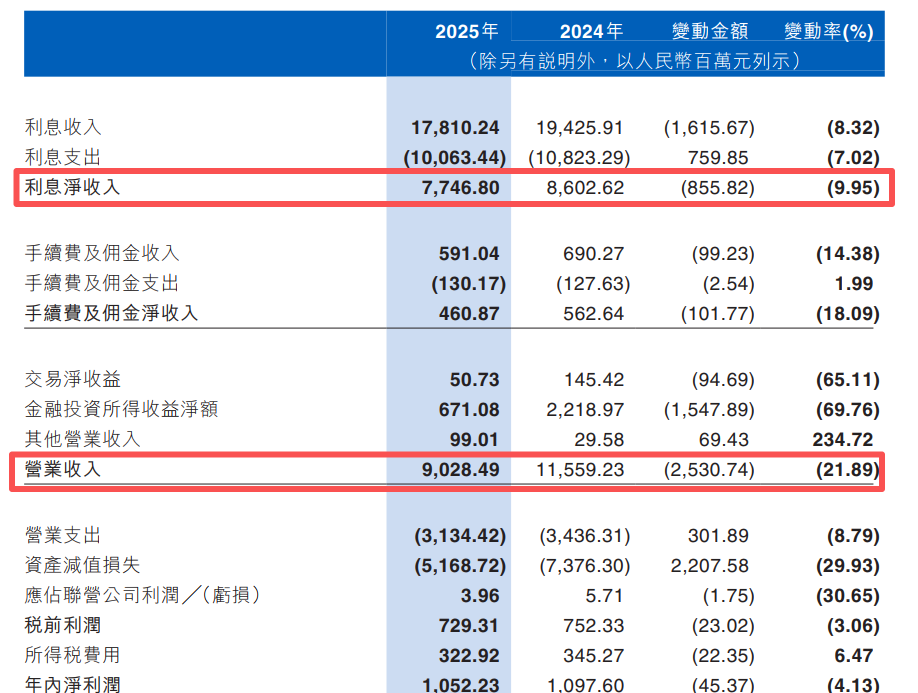The height and width of the screenshot is (693, 918).
Task: Select the 營業收入 row label
Action: pos(63,469)
